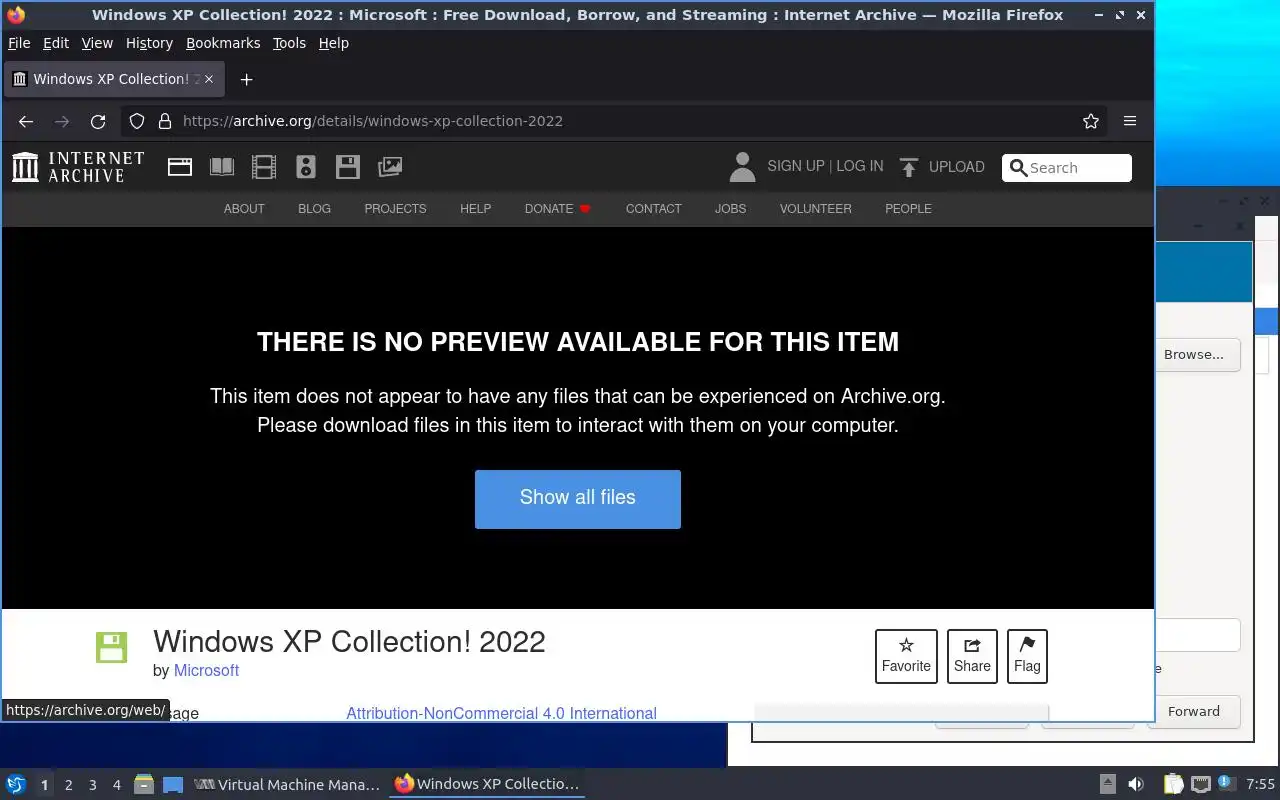Switch to workspace 2 in the taskbar
The width and height of the screenshot is (1280, 800).
coord(68,785)
